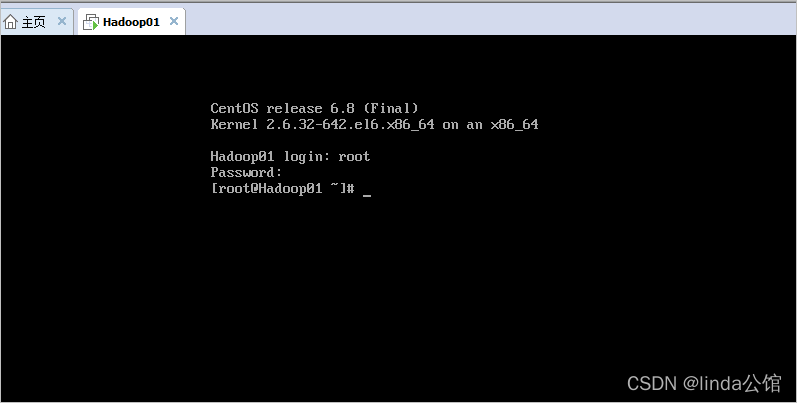Switch to the 主页 tab
This screenshot has height=403, width=797.
point(33,21)
